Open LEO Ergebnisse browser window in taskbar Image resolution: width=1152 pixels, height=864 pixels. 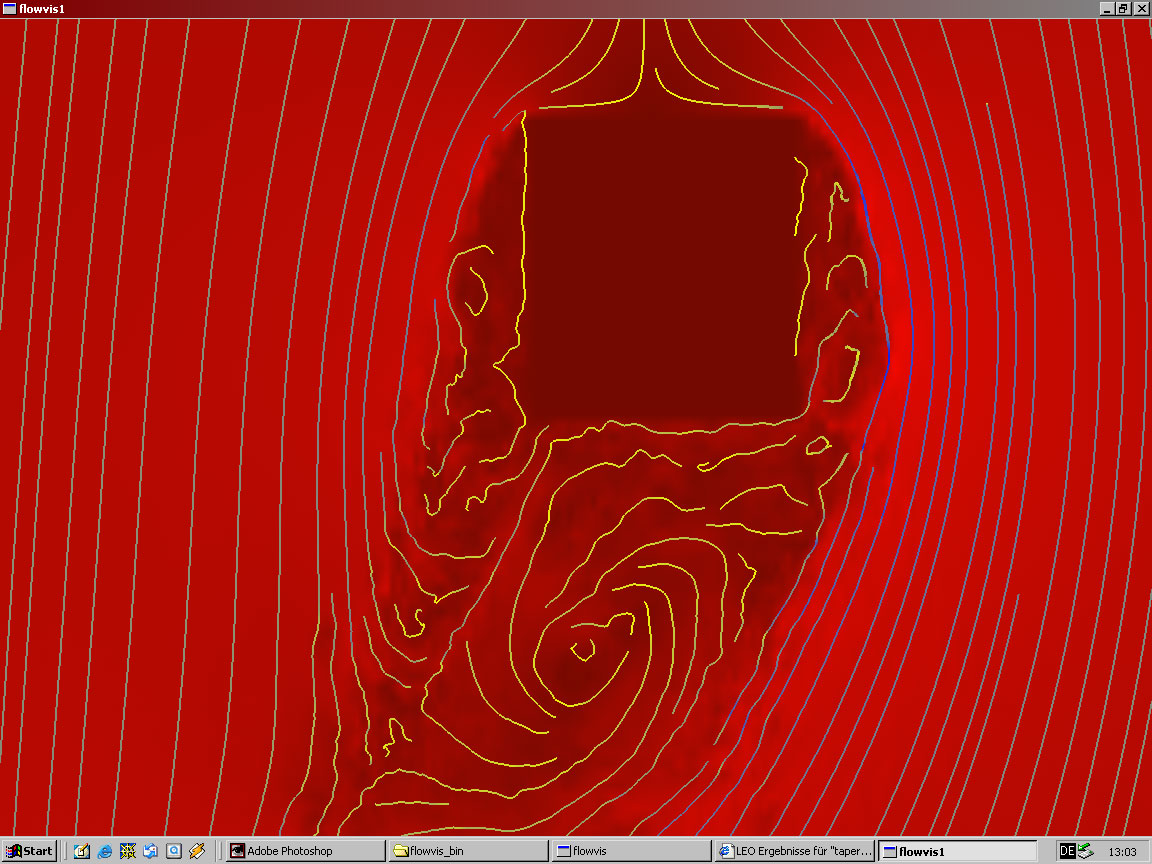[796, 851]
